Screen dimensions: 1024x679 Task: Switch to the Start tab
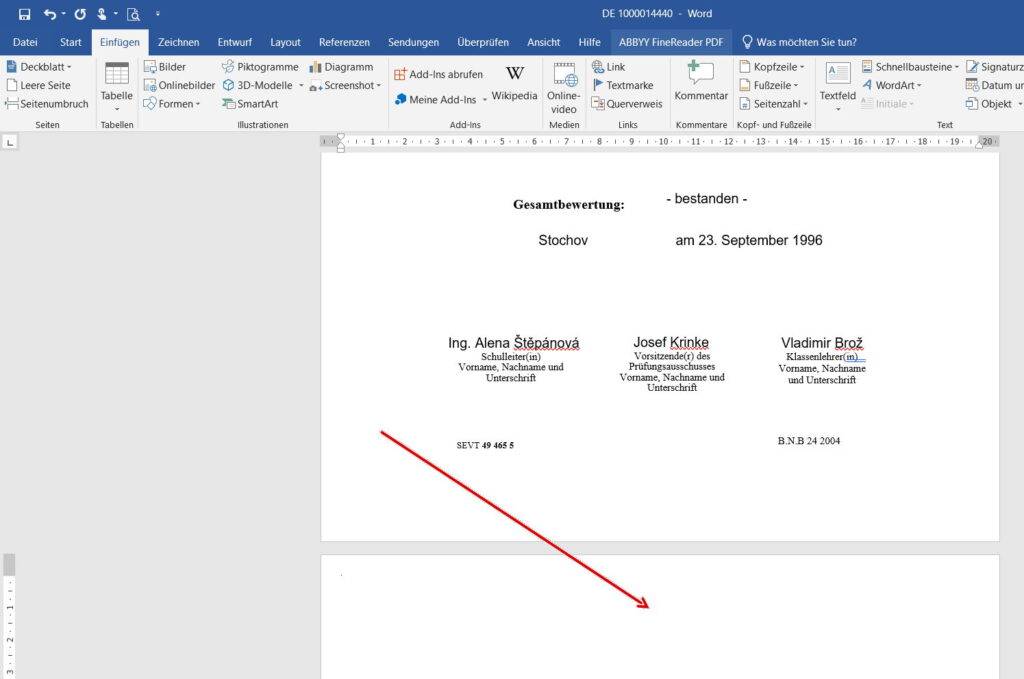(71, 42)
